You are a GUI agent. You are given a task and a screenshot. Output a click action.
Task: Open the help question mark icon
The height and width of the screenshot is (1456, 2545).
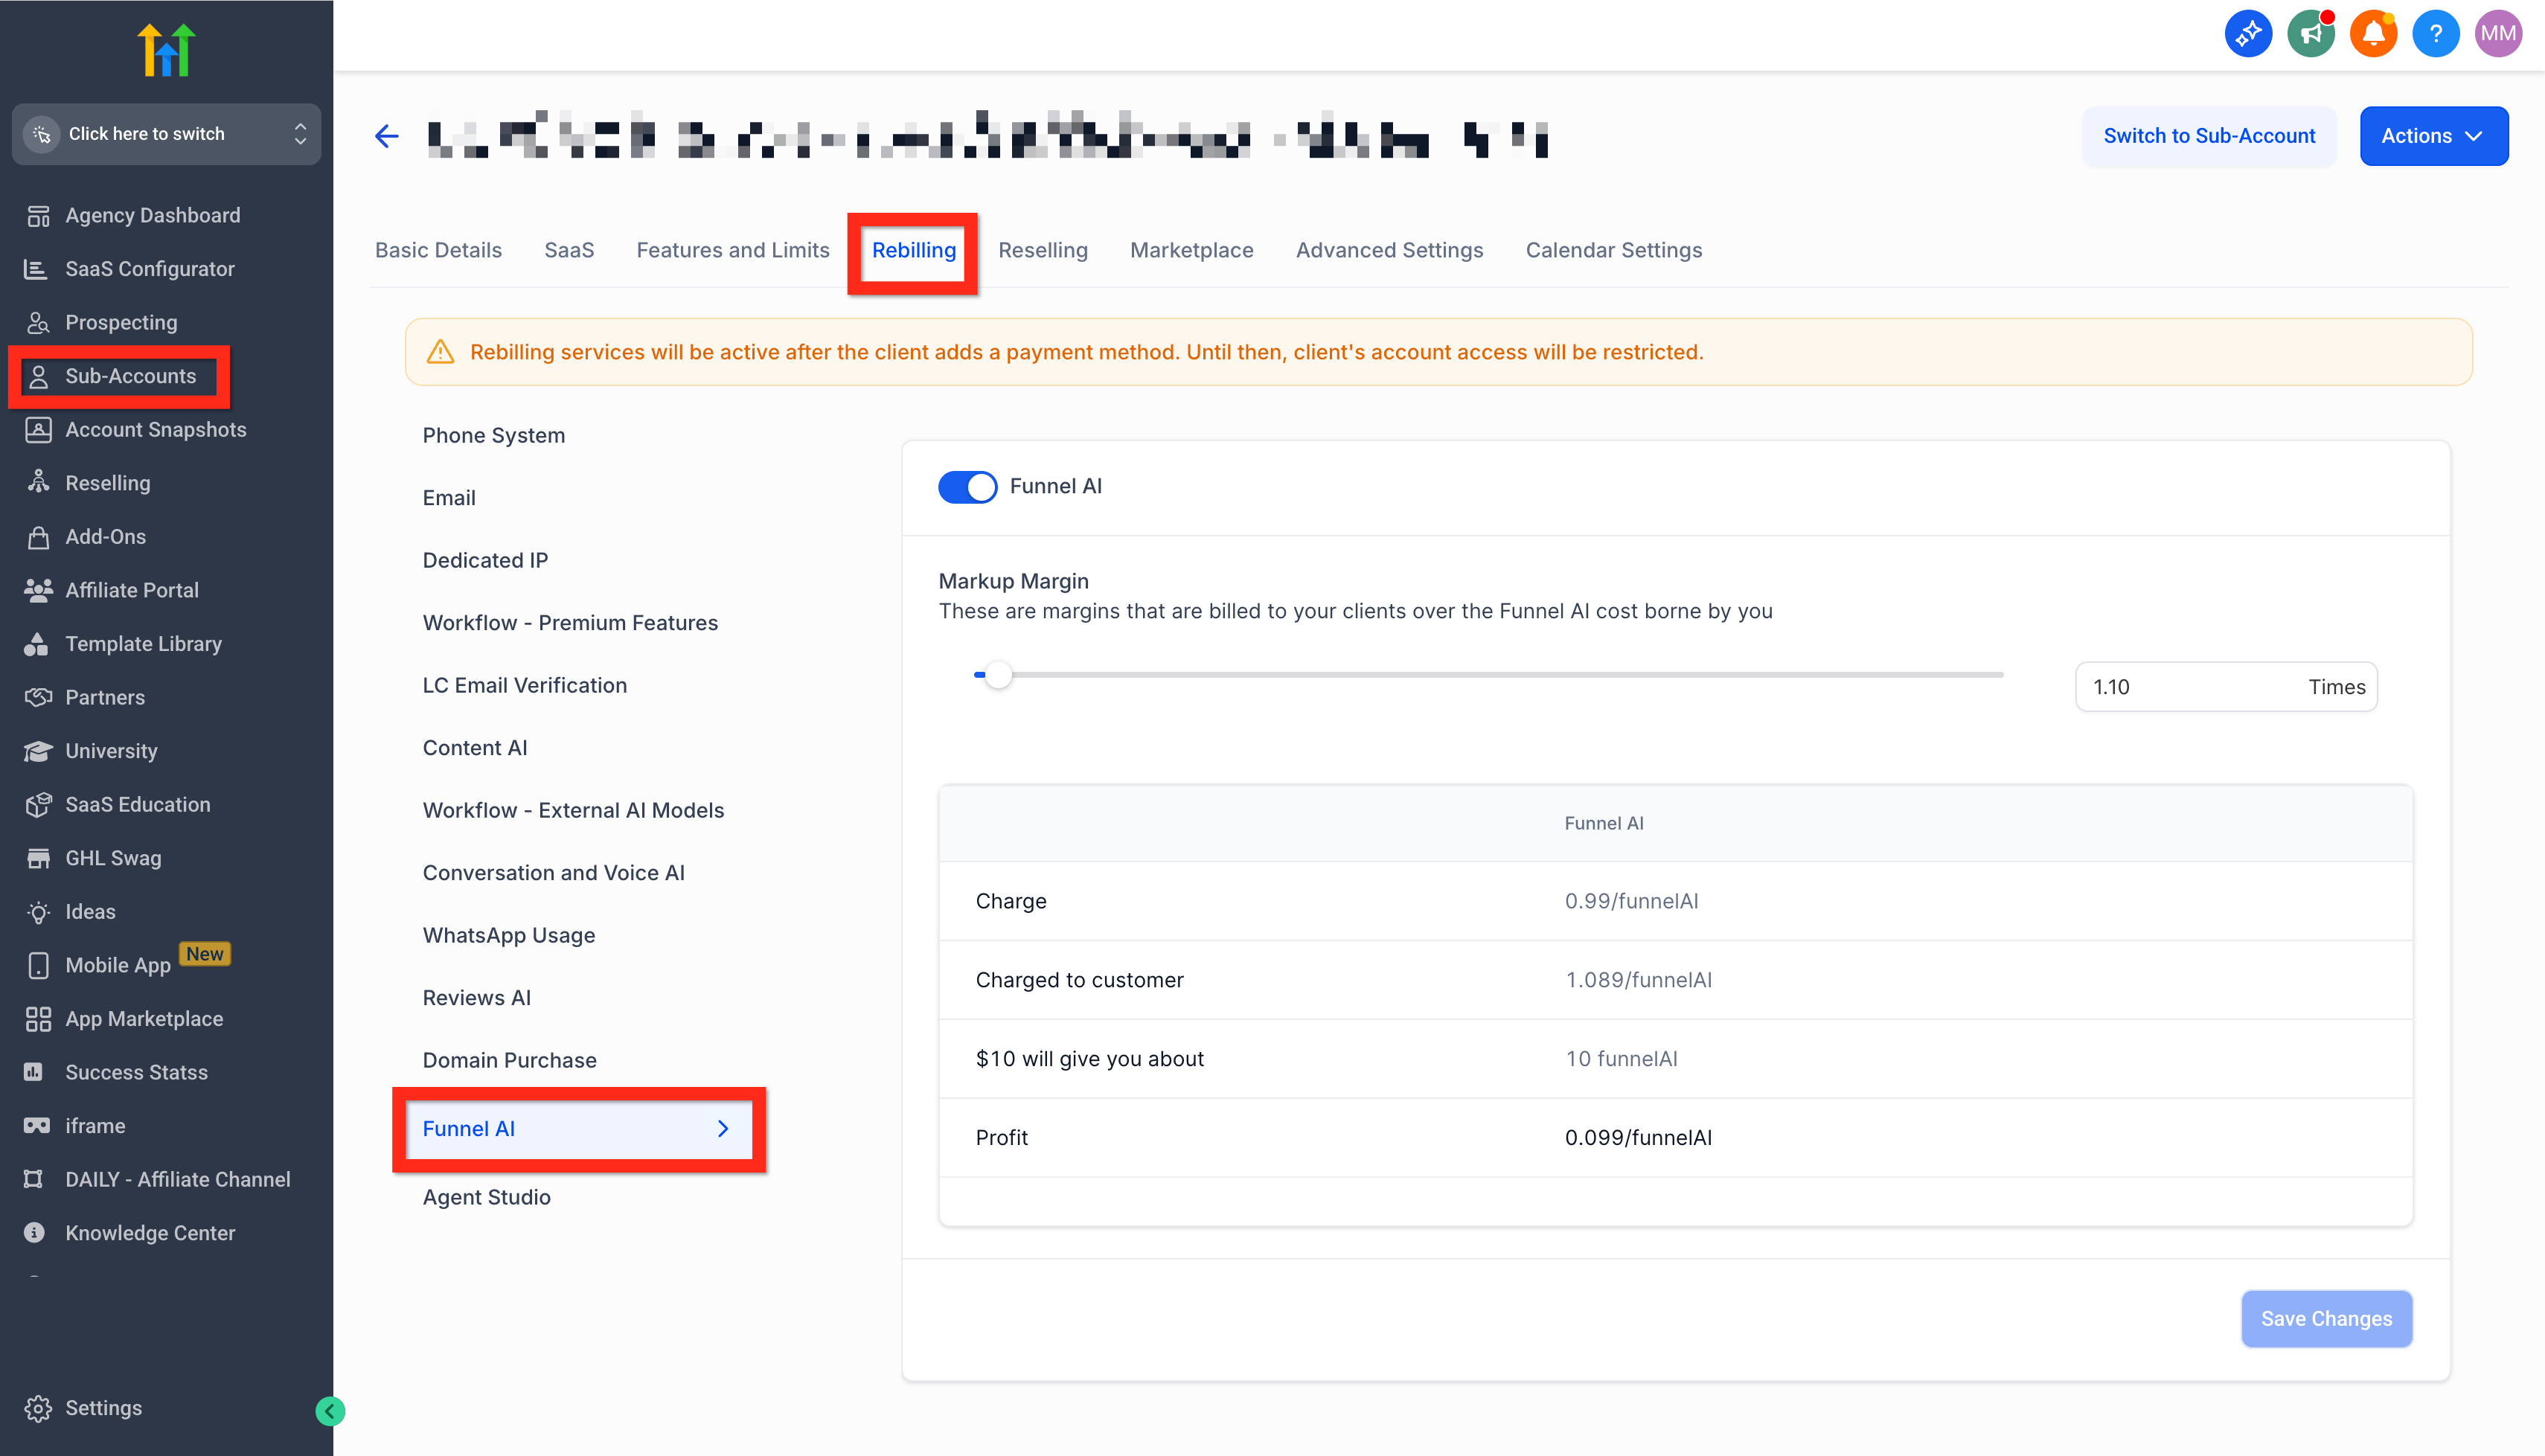[x=2435, y=34]
